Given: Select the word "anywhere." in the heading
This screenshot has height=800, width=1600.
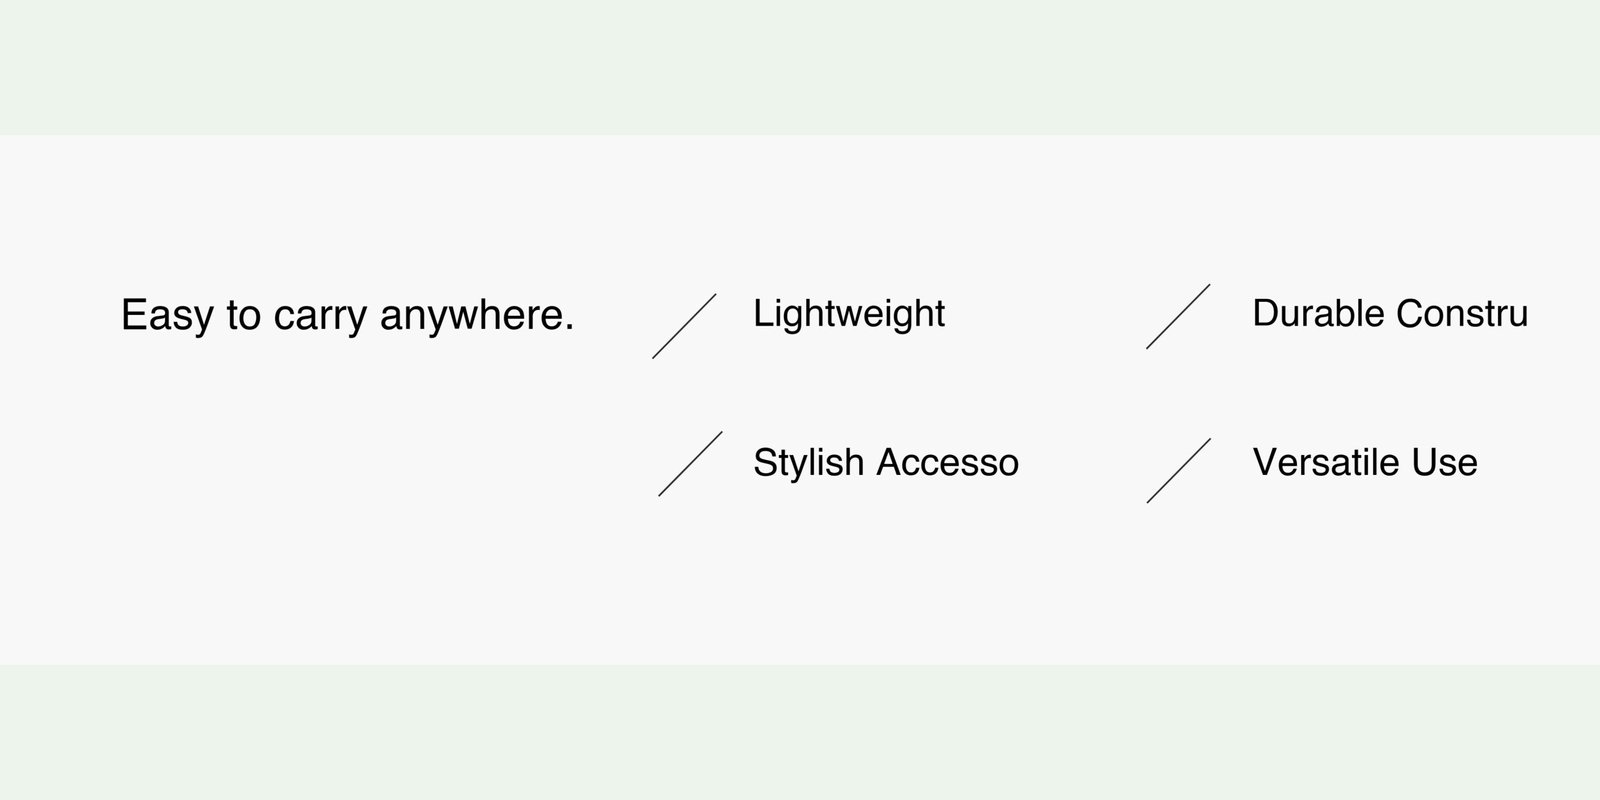Looking at the screenshot, I should pyautogui.click(x=477, y=316).
